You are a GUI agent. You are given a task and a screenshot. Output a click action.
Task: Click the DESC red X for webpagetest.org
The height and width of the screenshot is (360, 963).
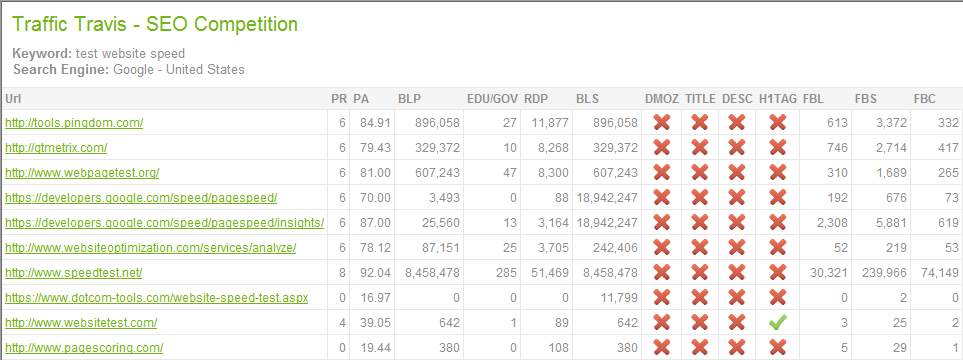(737, 173)
